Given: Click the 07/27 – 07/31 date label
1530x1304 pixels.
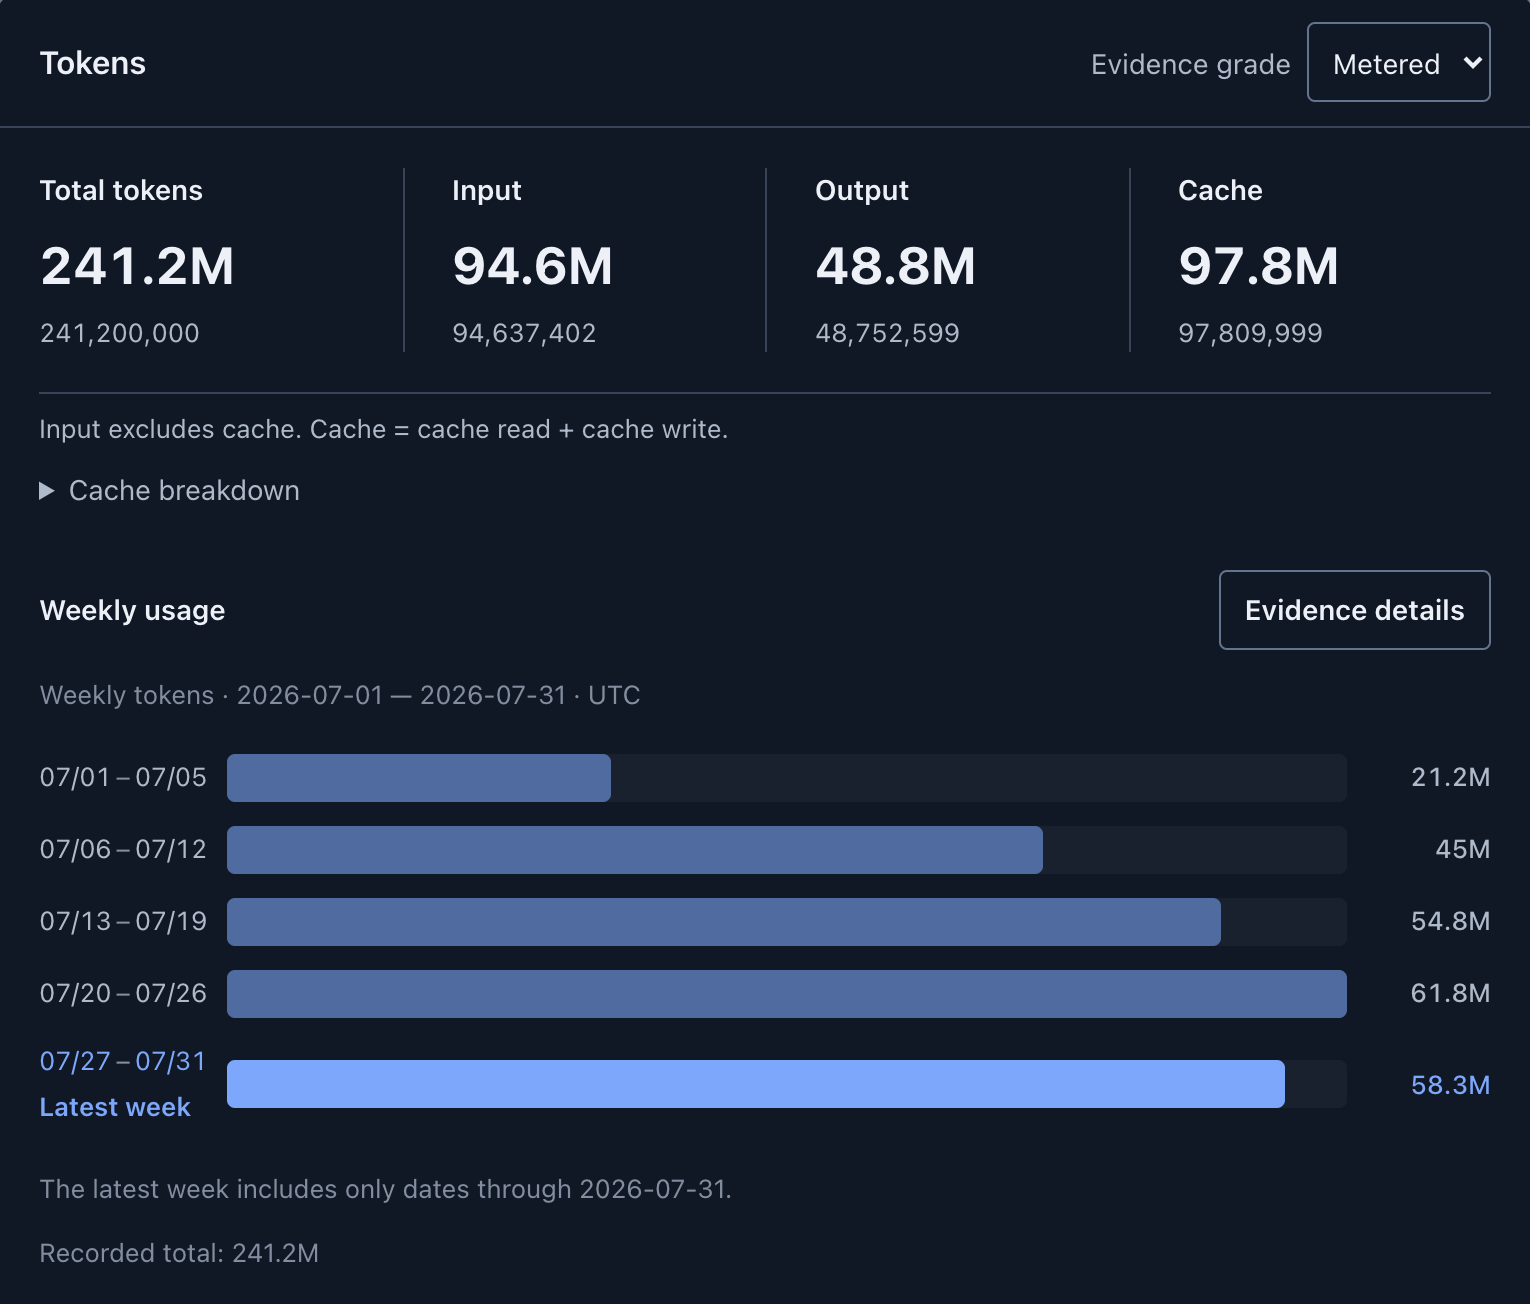Looking at the screenshot, I should click(123, 1061).
